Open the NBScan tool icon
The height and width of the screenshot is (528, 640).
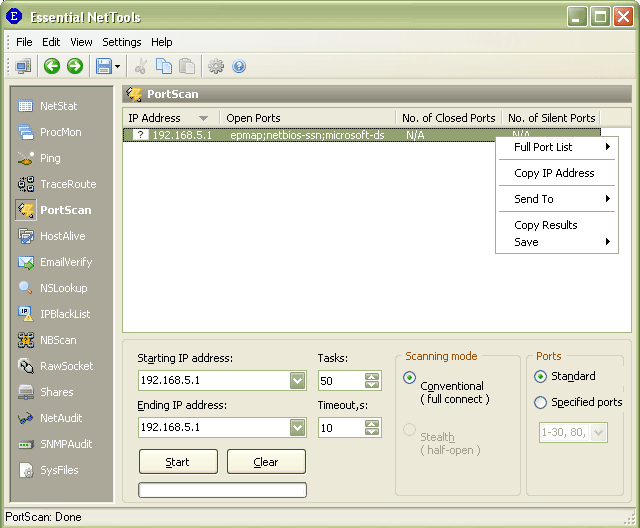(25, 340)
